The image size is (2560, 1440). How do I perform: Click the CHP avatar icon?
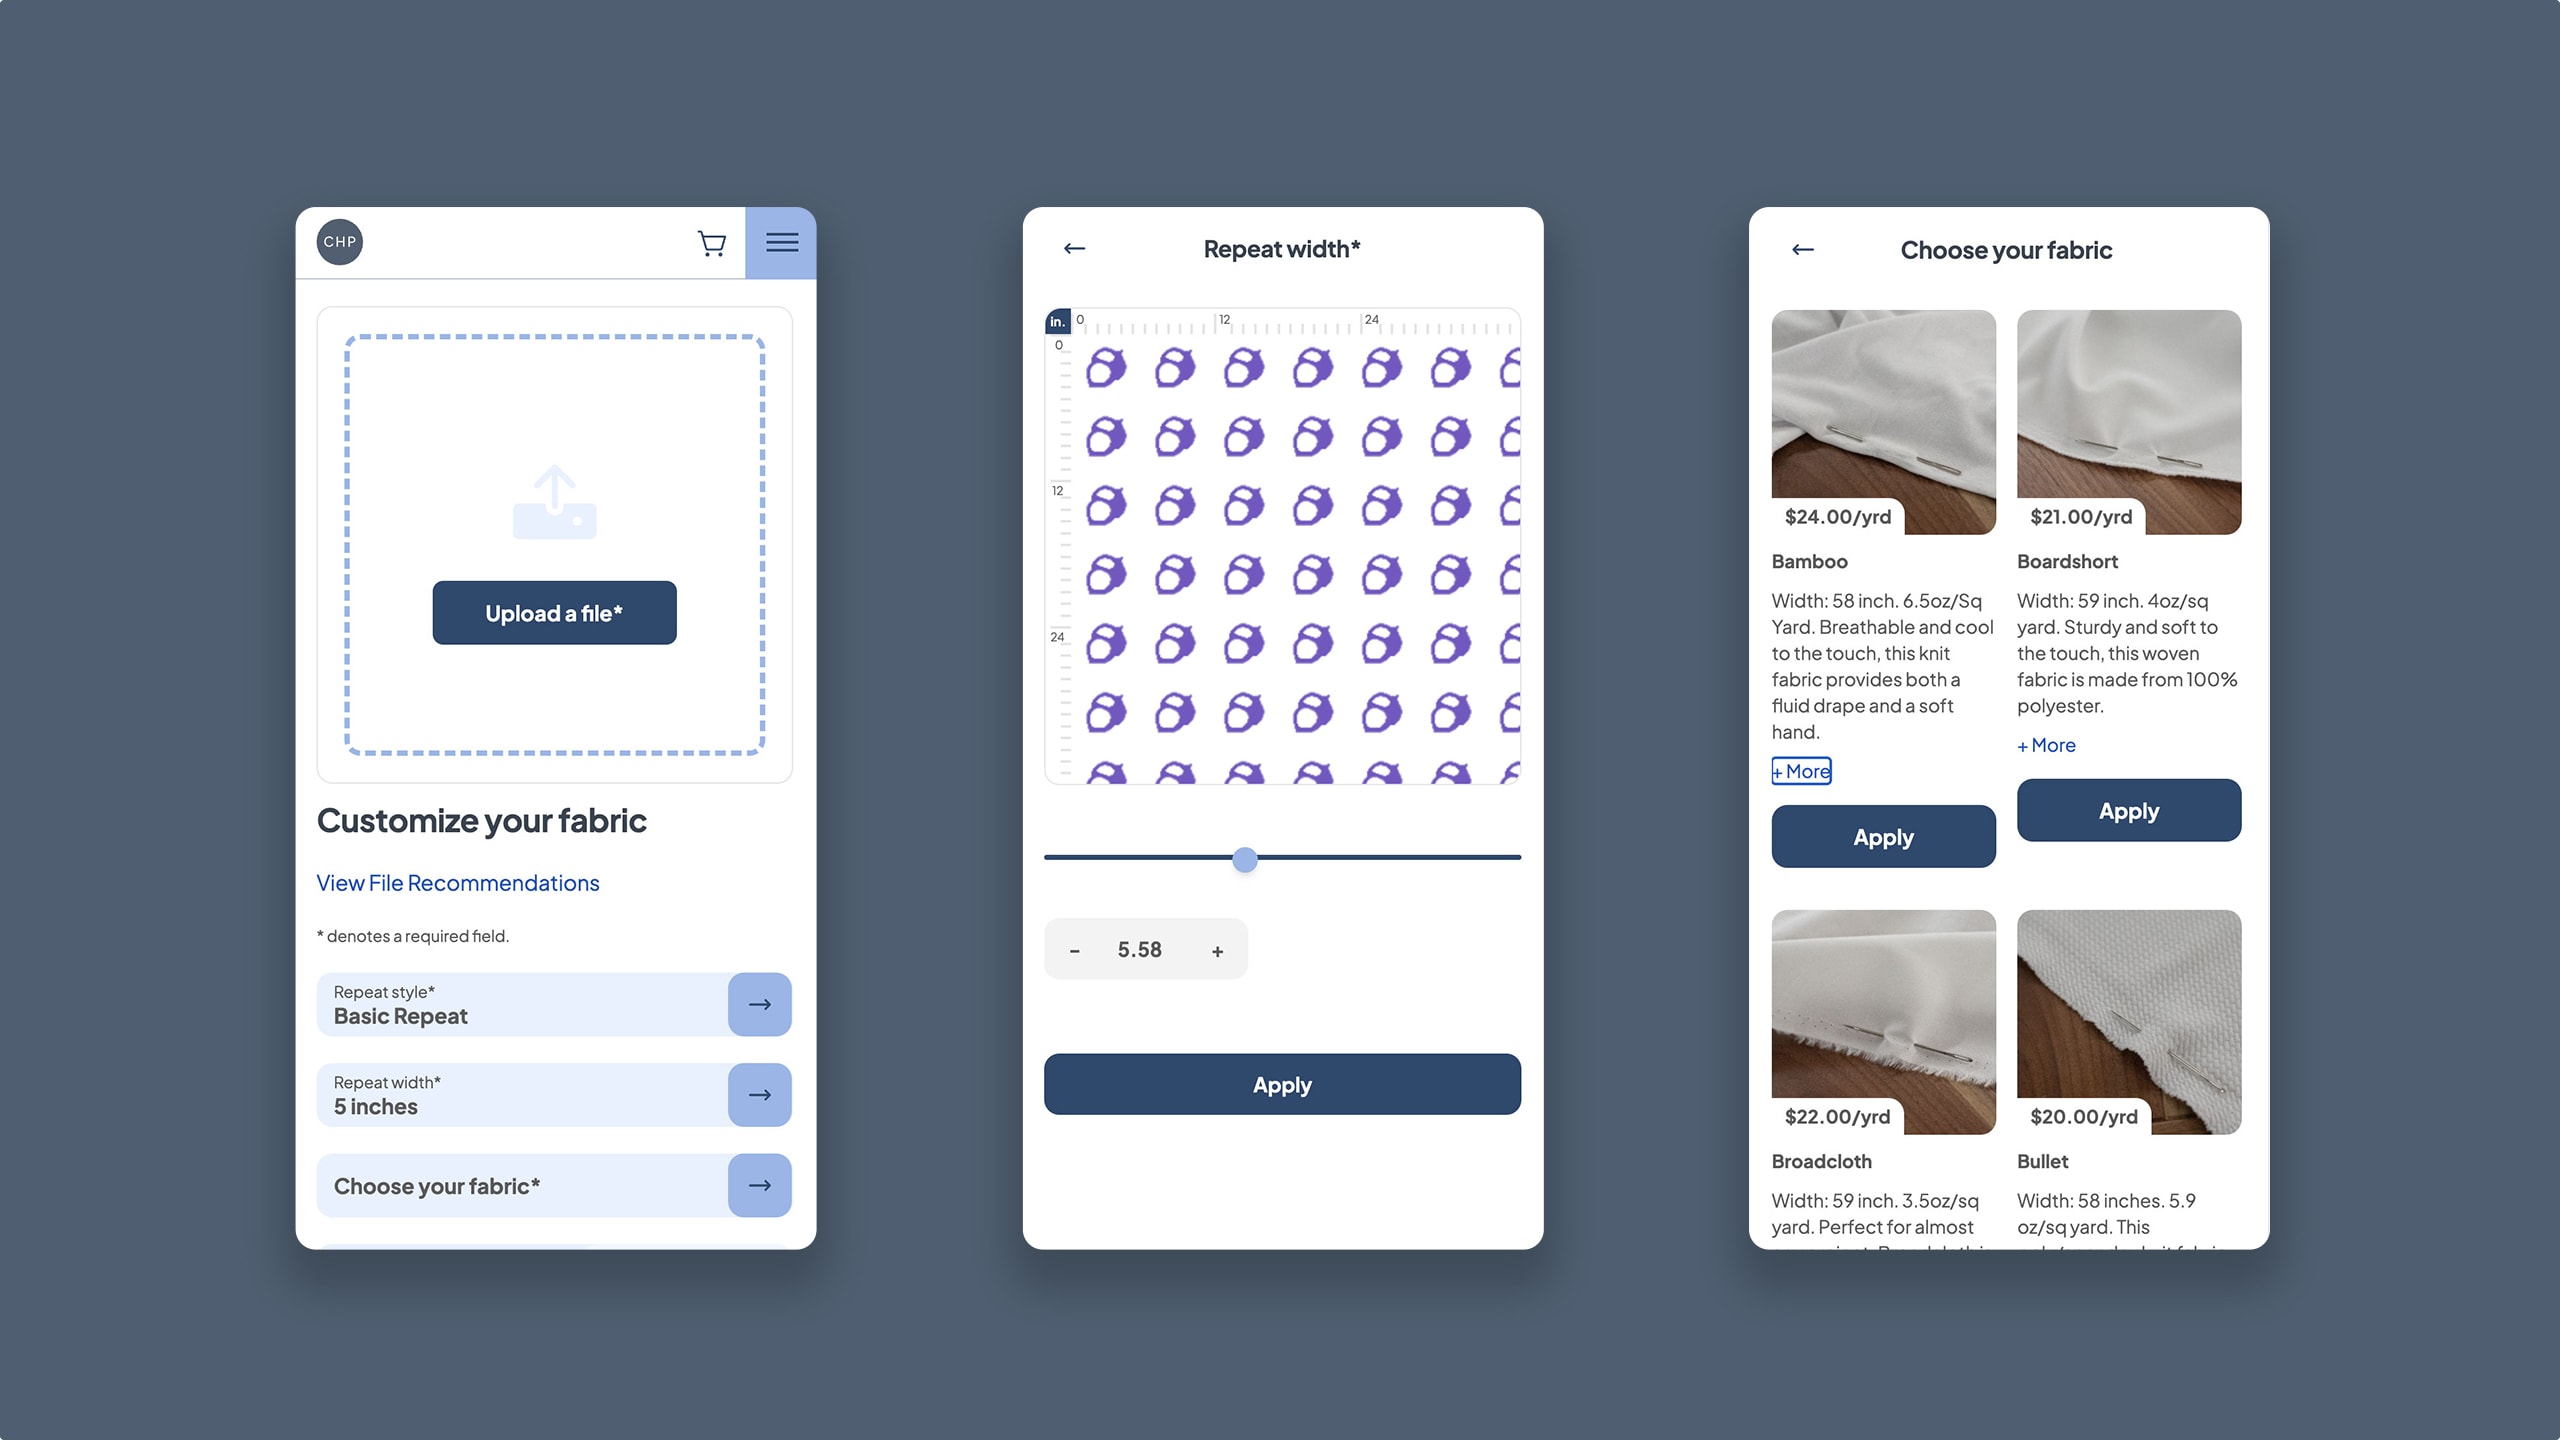[339, 241]
